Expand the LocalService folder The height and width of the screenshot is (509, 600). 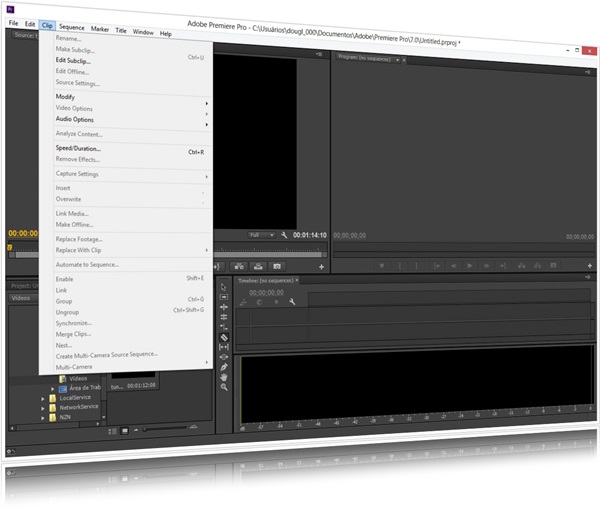point(43,398)
